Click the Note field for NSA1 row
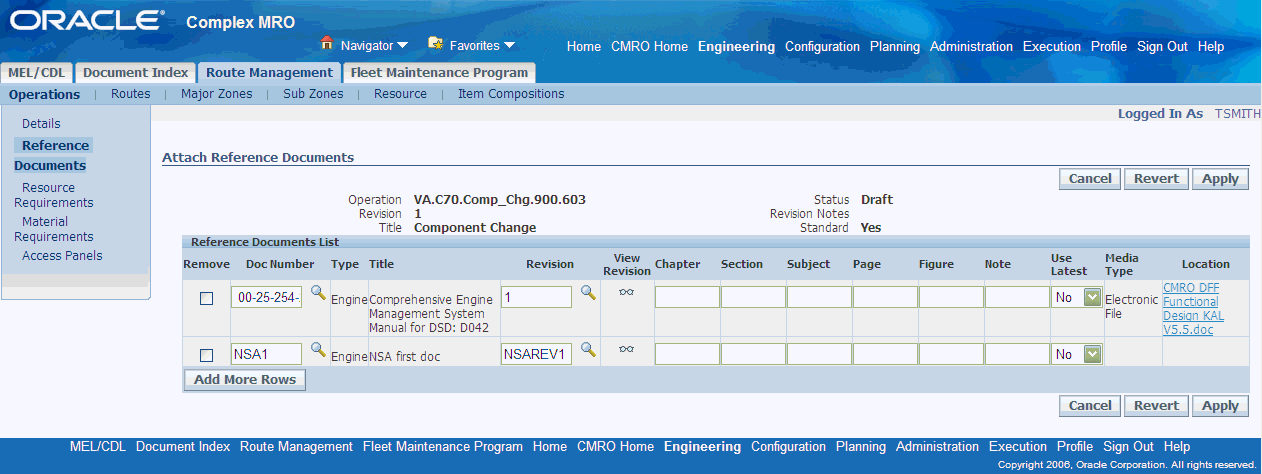The height and width of the screenshot is (474, 1262). pos(1017,354)
